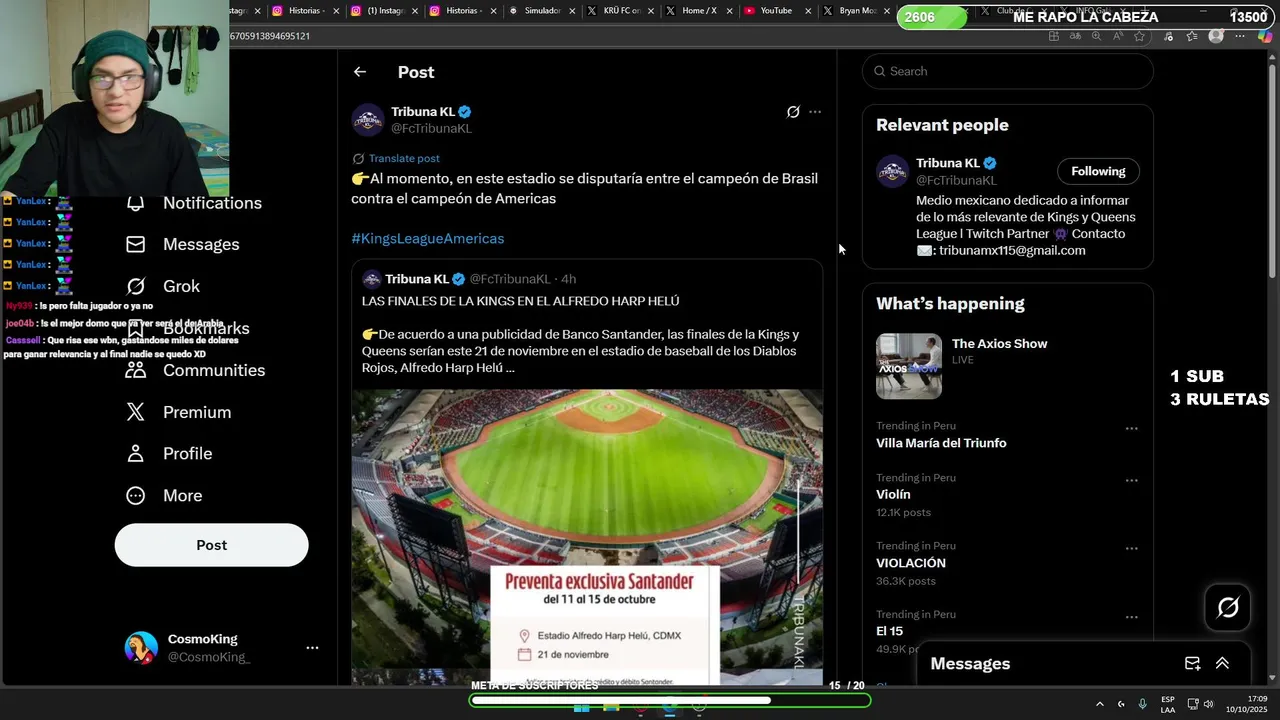Open post options three-dot menu
1280x720 pixels.
[x=815, y=112]
